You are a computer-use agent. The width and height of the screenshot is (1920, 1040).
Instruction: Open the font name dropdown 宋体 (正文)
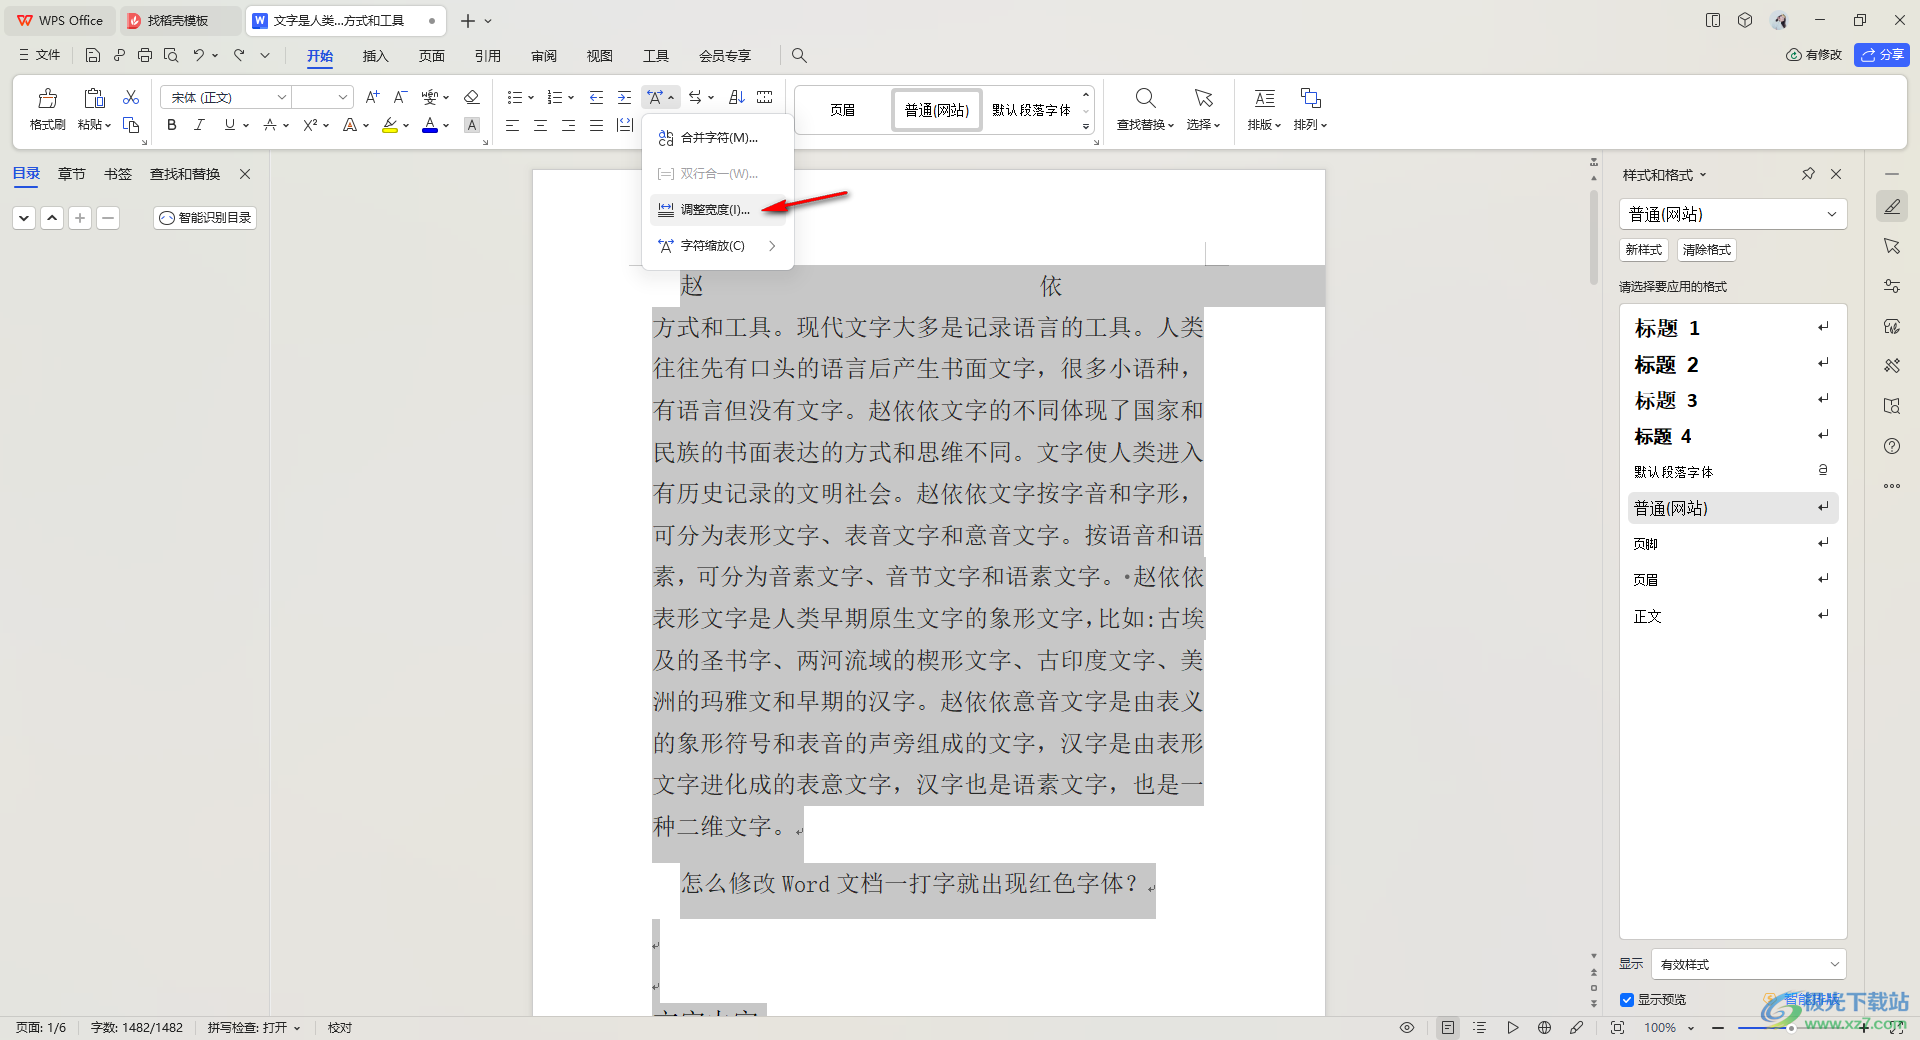pos(282,97)
